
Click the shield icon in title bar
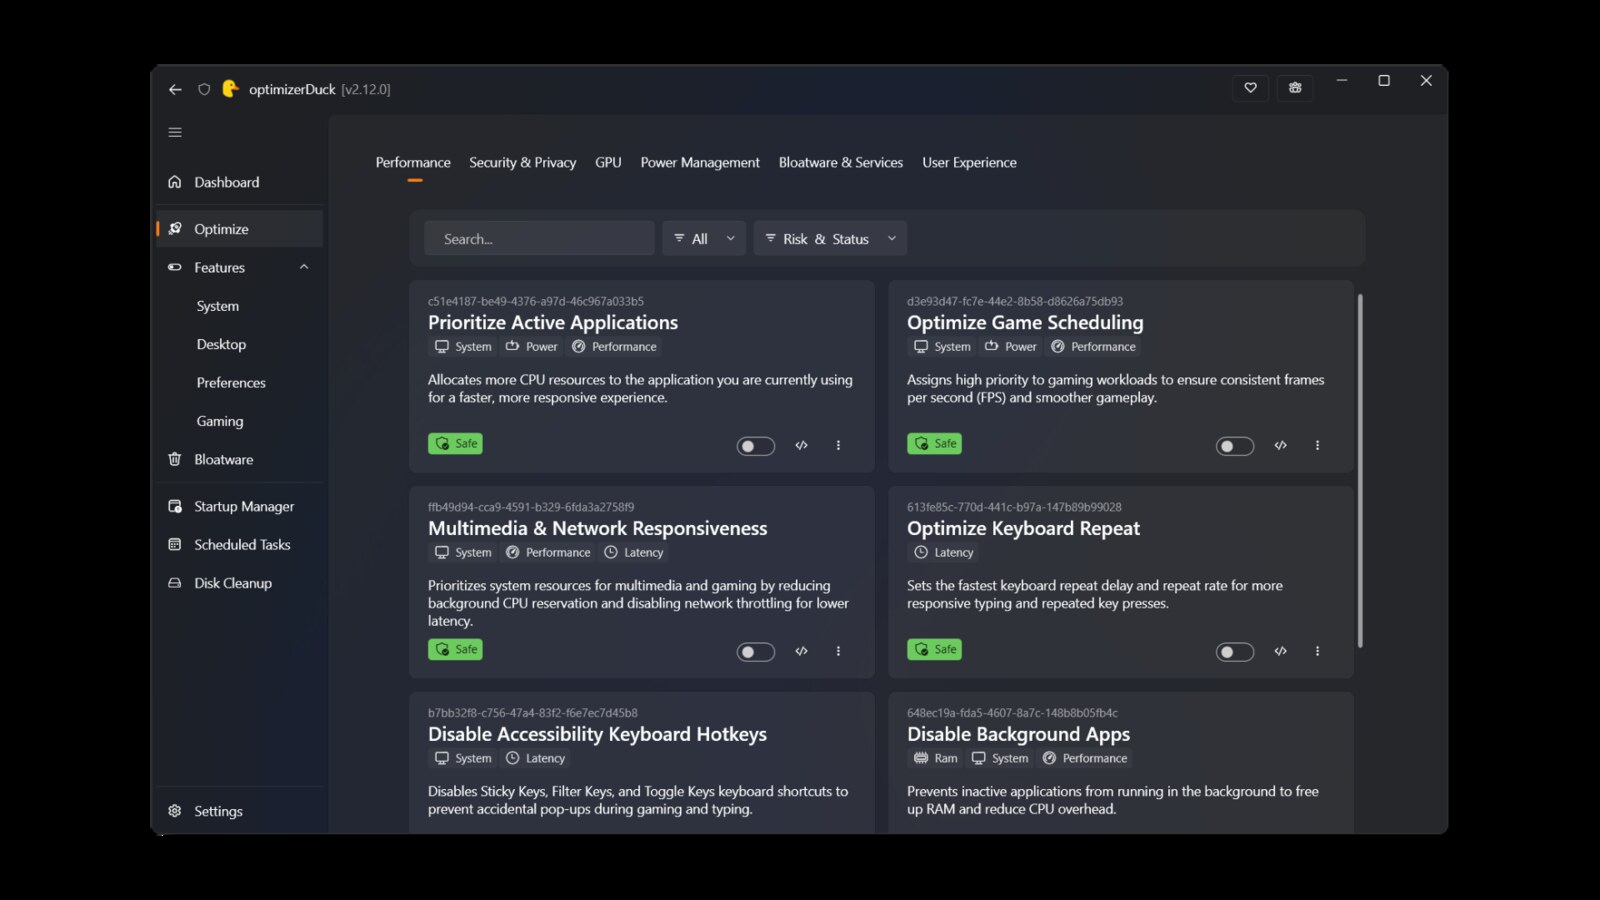204,89
